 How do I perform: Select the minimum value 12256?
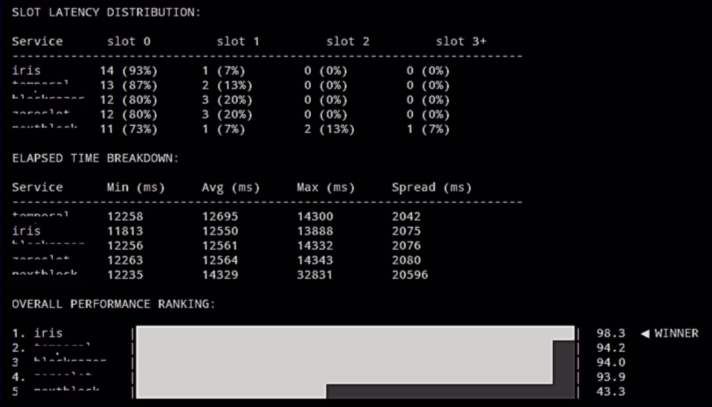125,246
